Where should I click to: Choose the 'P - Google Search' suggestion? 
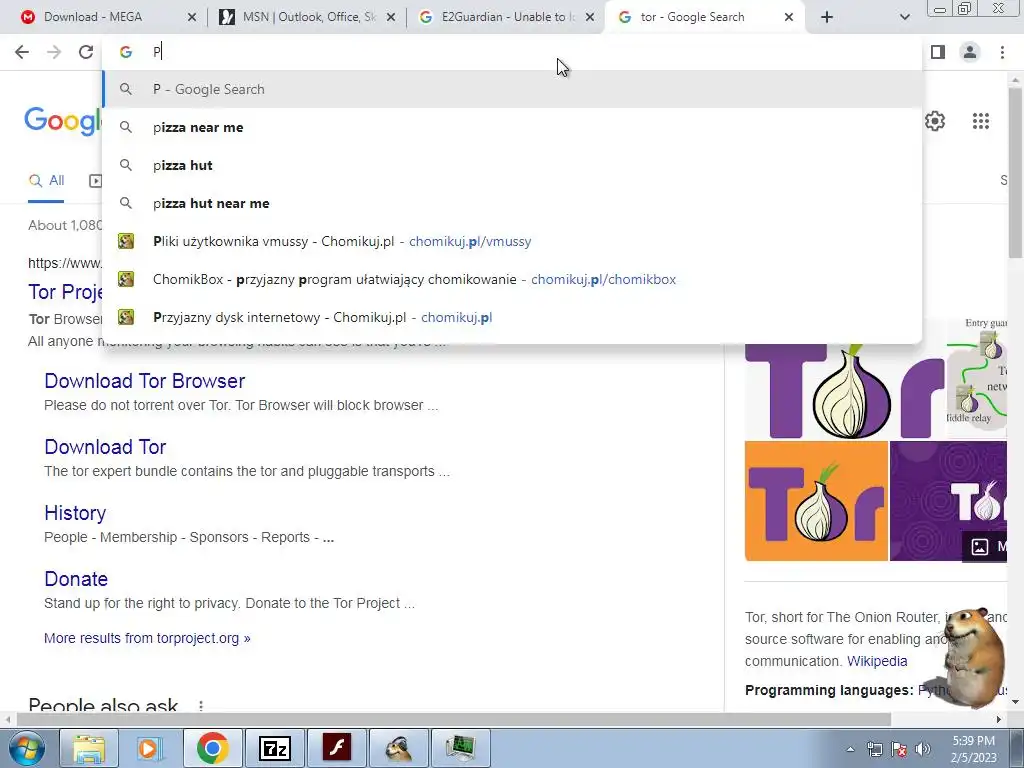(512, 89)
